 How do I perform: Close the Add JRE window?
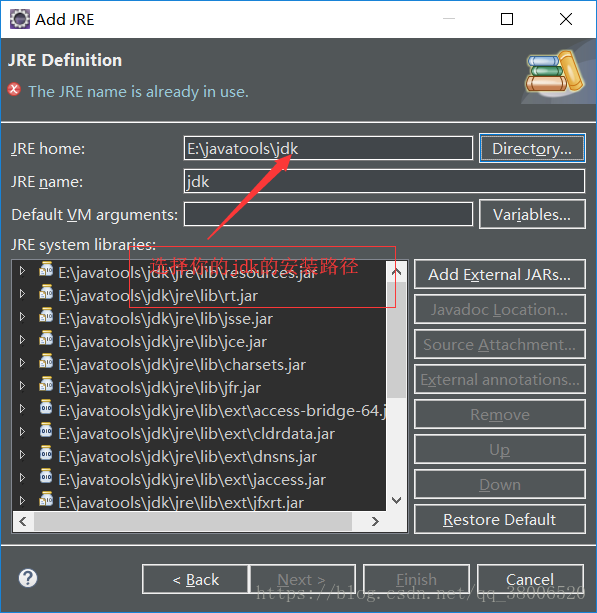(x=566, y=19)
